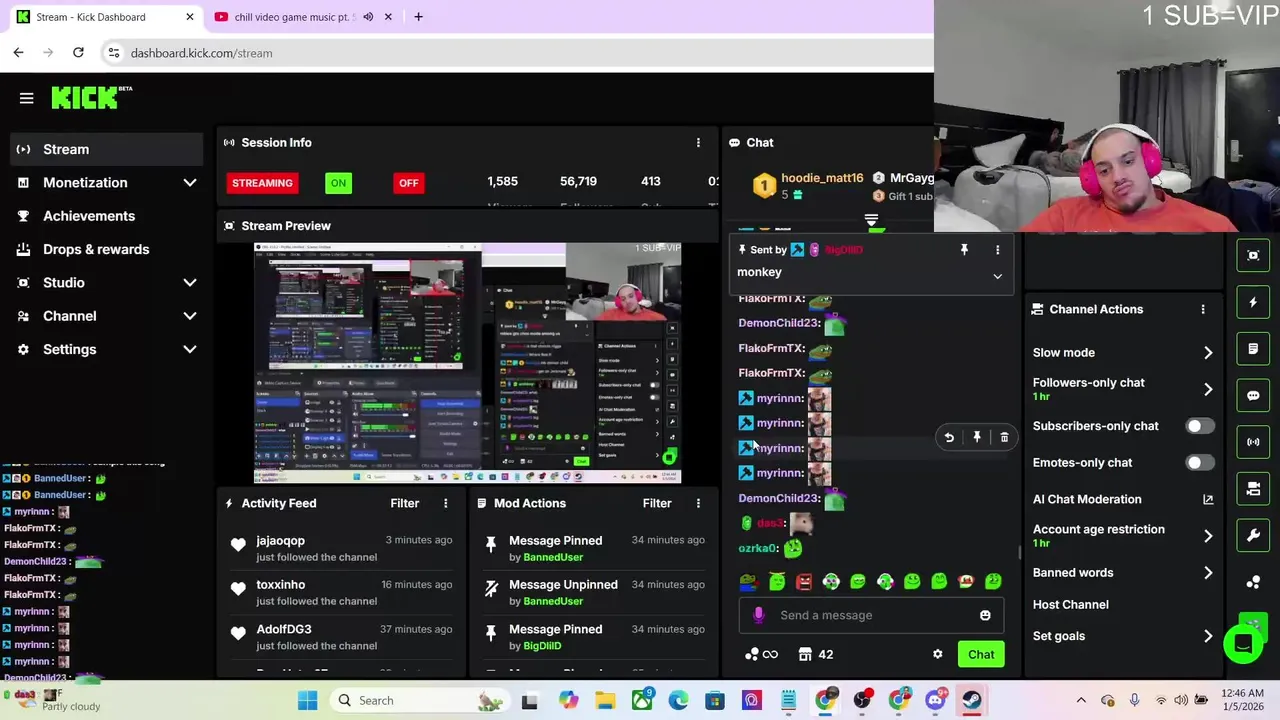1280x720 pixels.
Task: Open the emoji picker in the chat input
Action: [985, 615]
